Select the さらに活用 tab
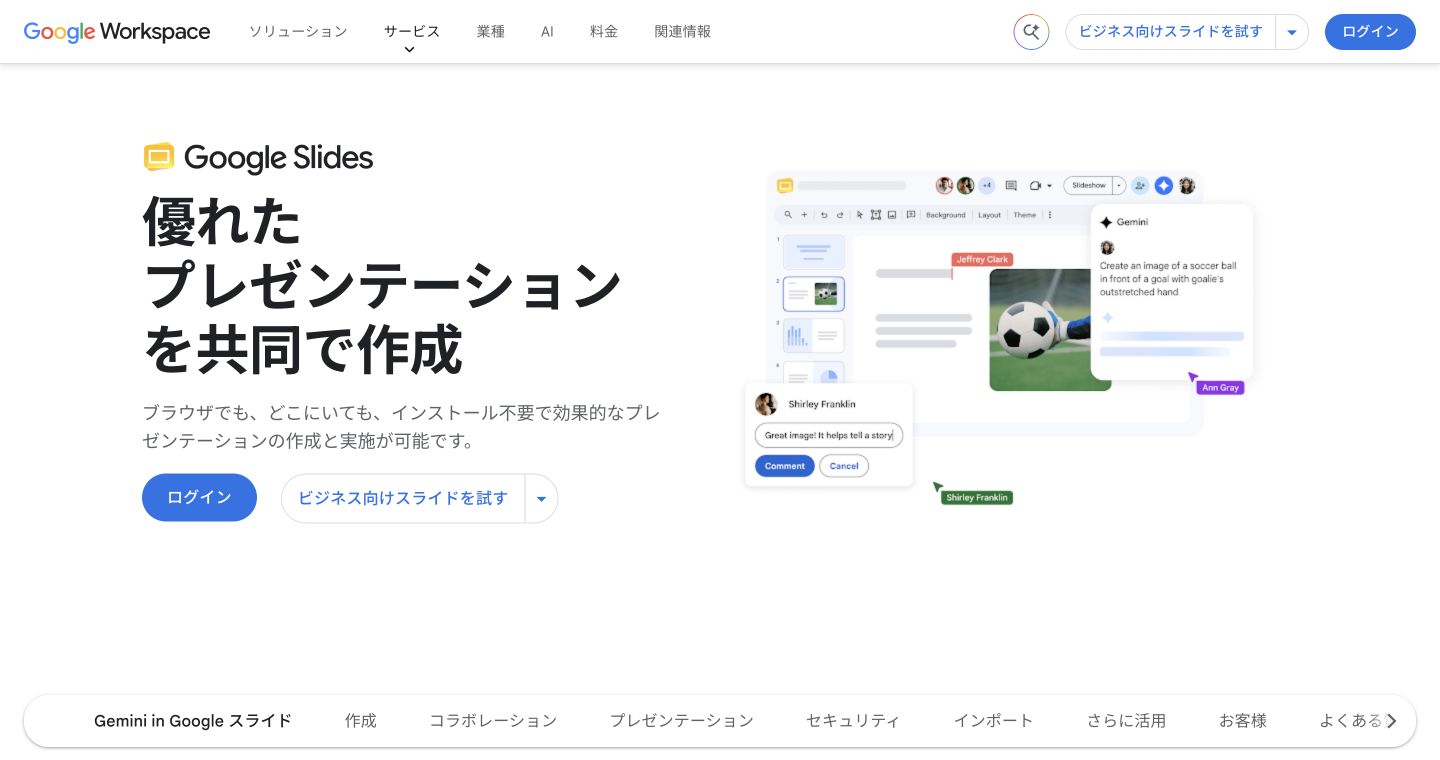Image resolution: width=1440 pixels, height=760 pixels. [1126, 720]
